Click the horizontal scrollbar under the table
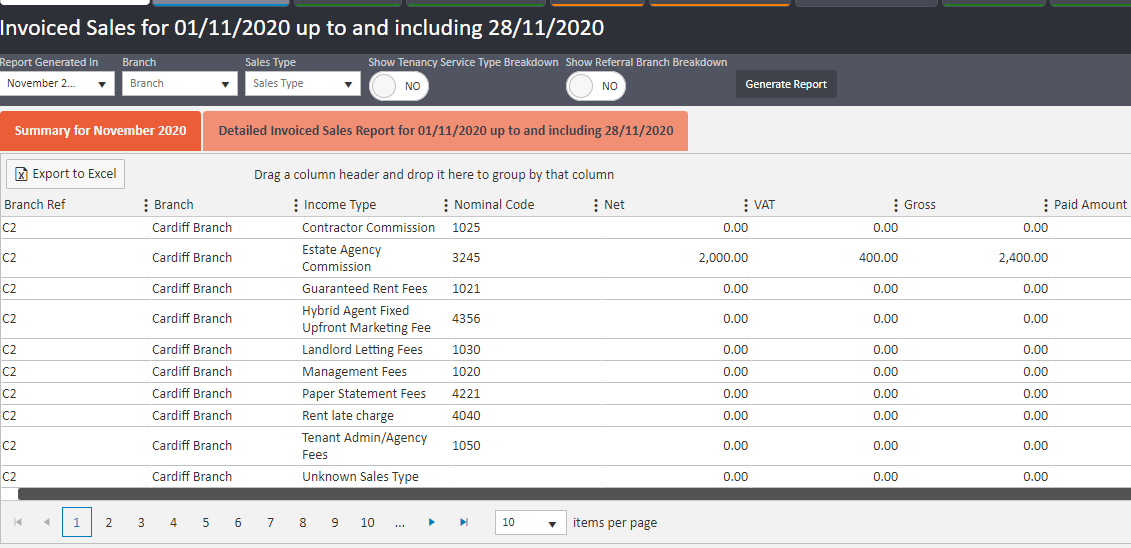Viewport: 1131px width, 548px height. [570, 493]
